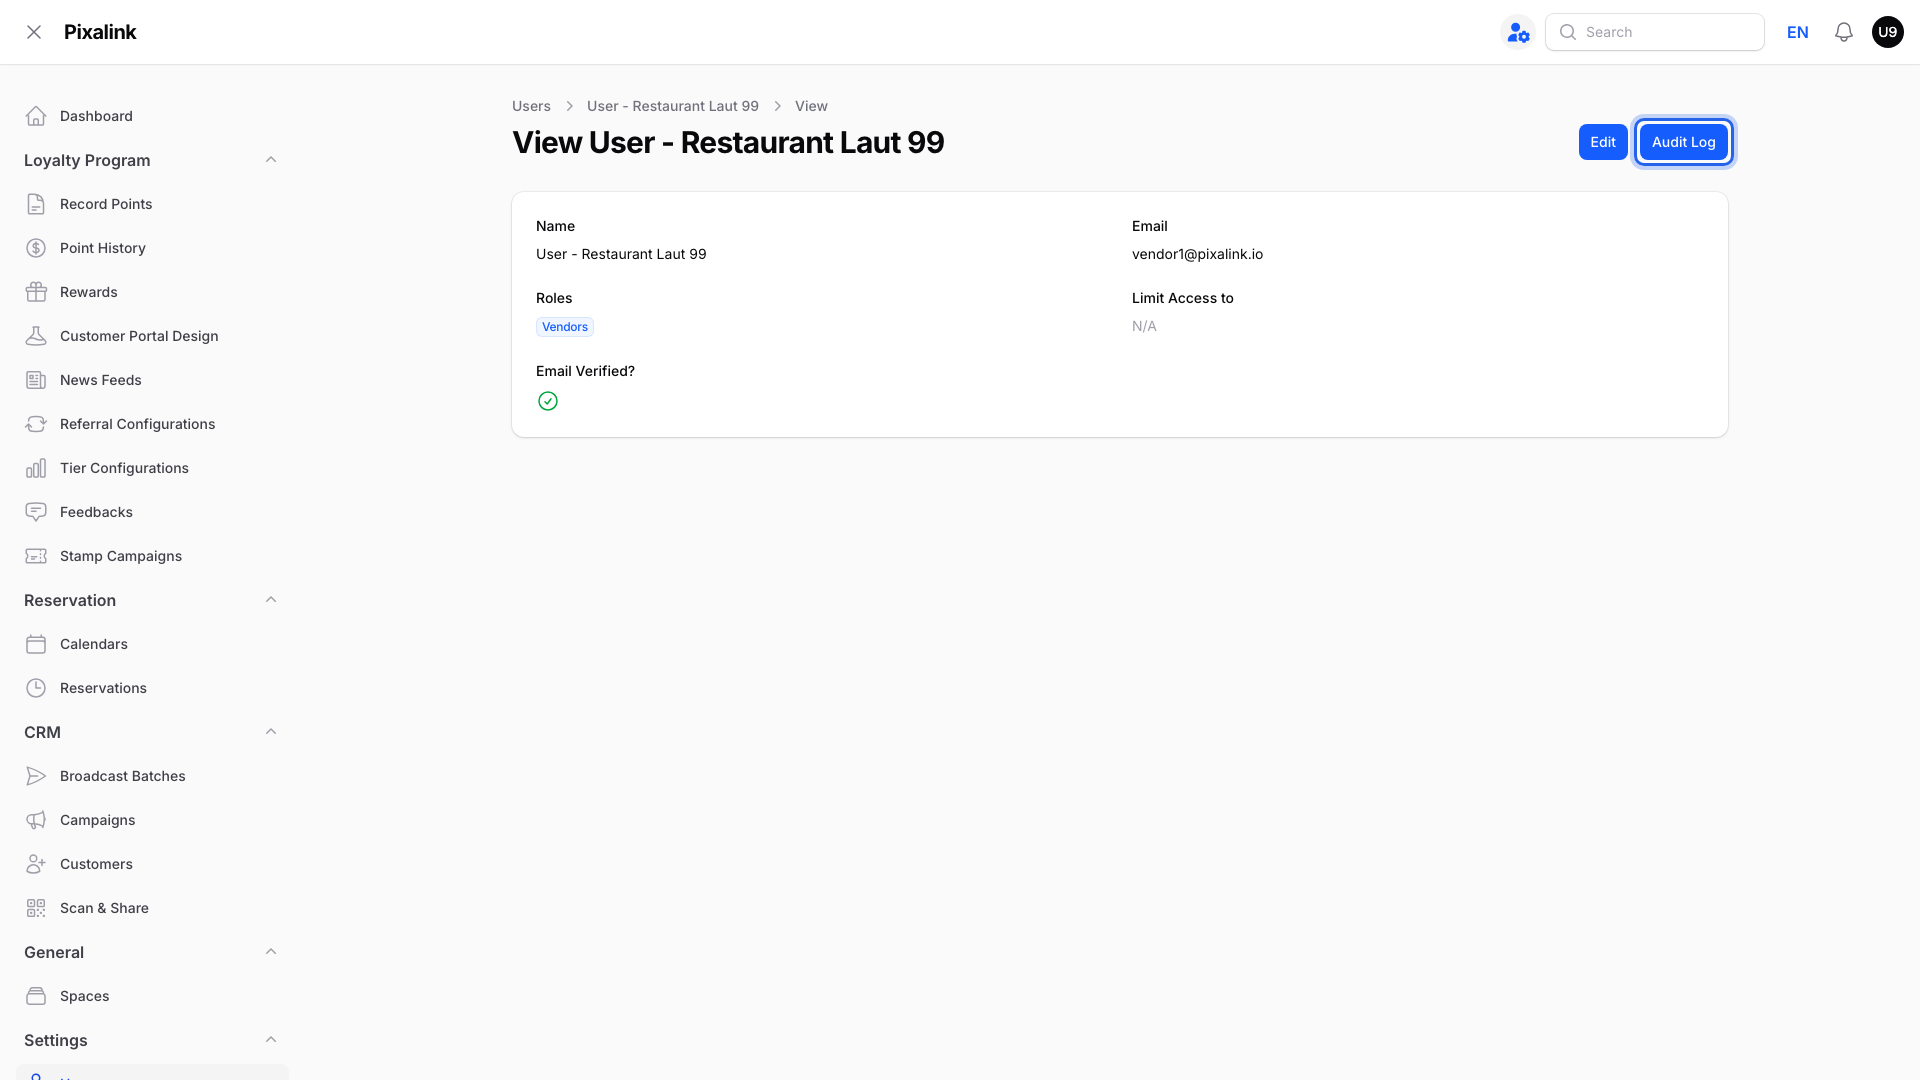Click the Scan & Share QR code icon
1920x1080 pixels.
(36, 908)
